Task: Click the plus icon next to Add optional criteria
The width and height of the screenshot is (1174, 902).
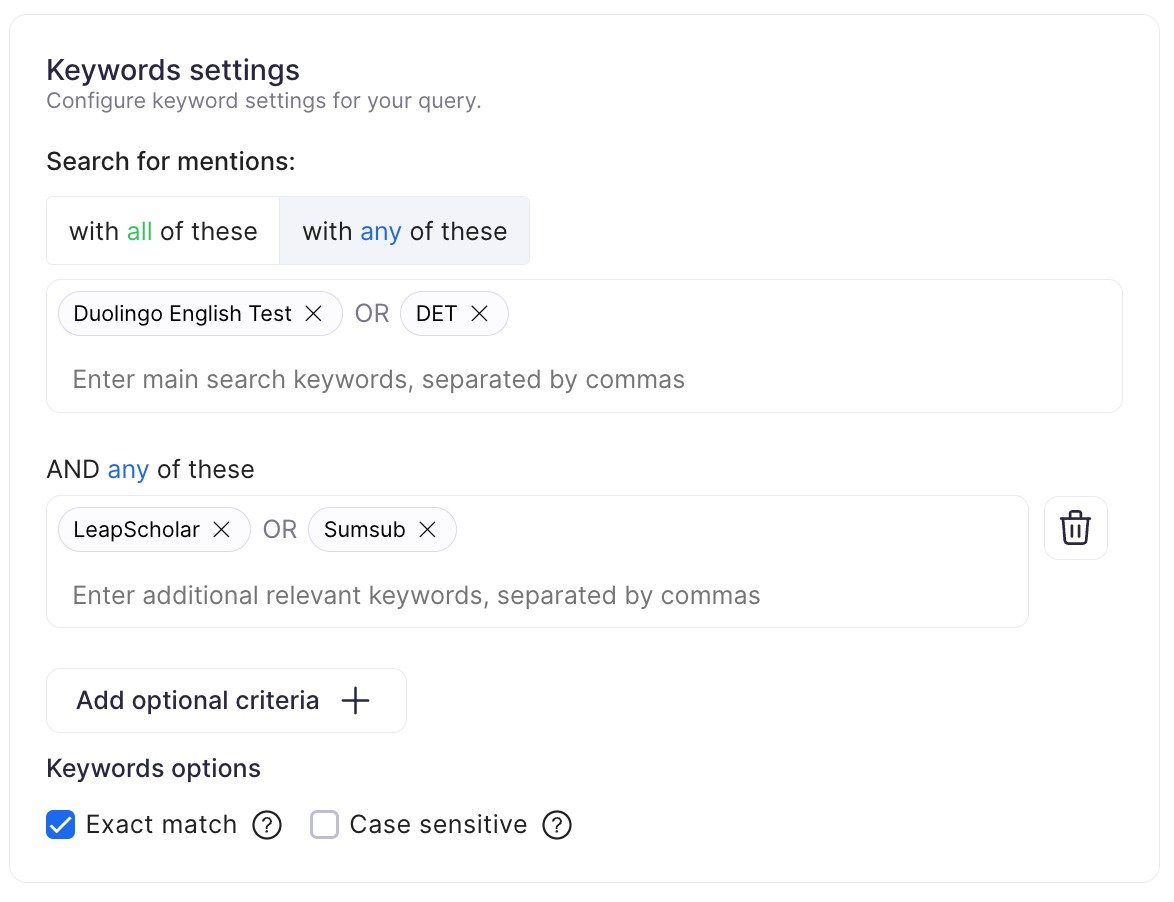Action: (355, 700)
